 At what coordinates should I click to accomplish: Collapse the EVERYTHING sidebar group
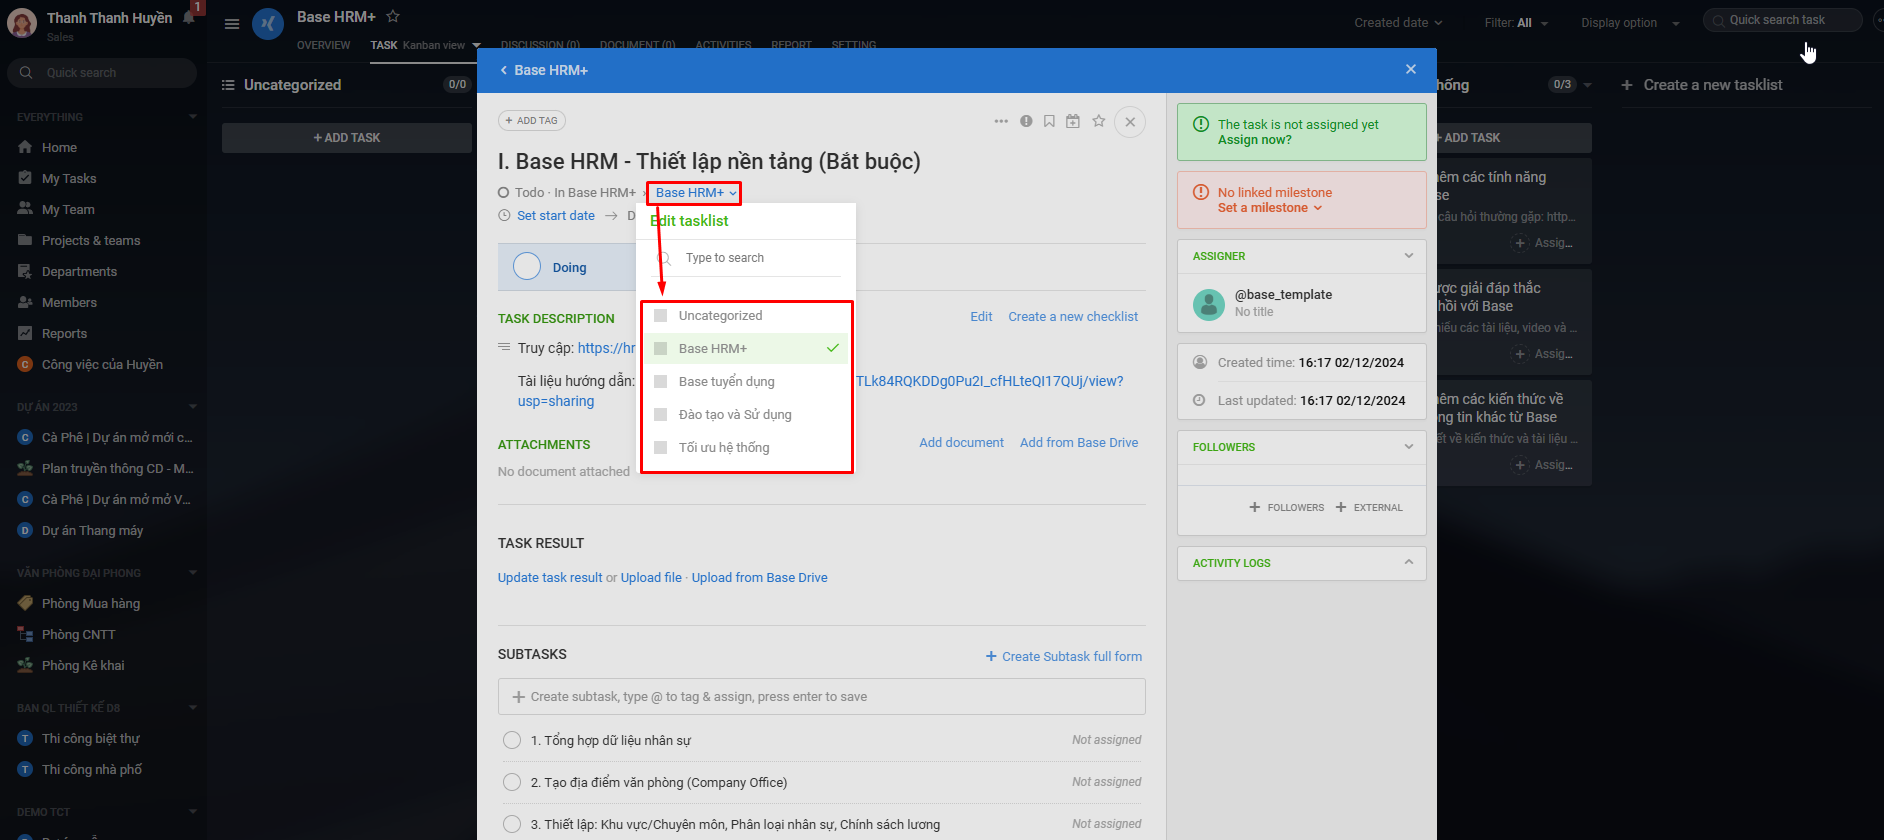[x=192, y=117]
